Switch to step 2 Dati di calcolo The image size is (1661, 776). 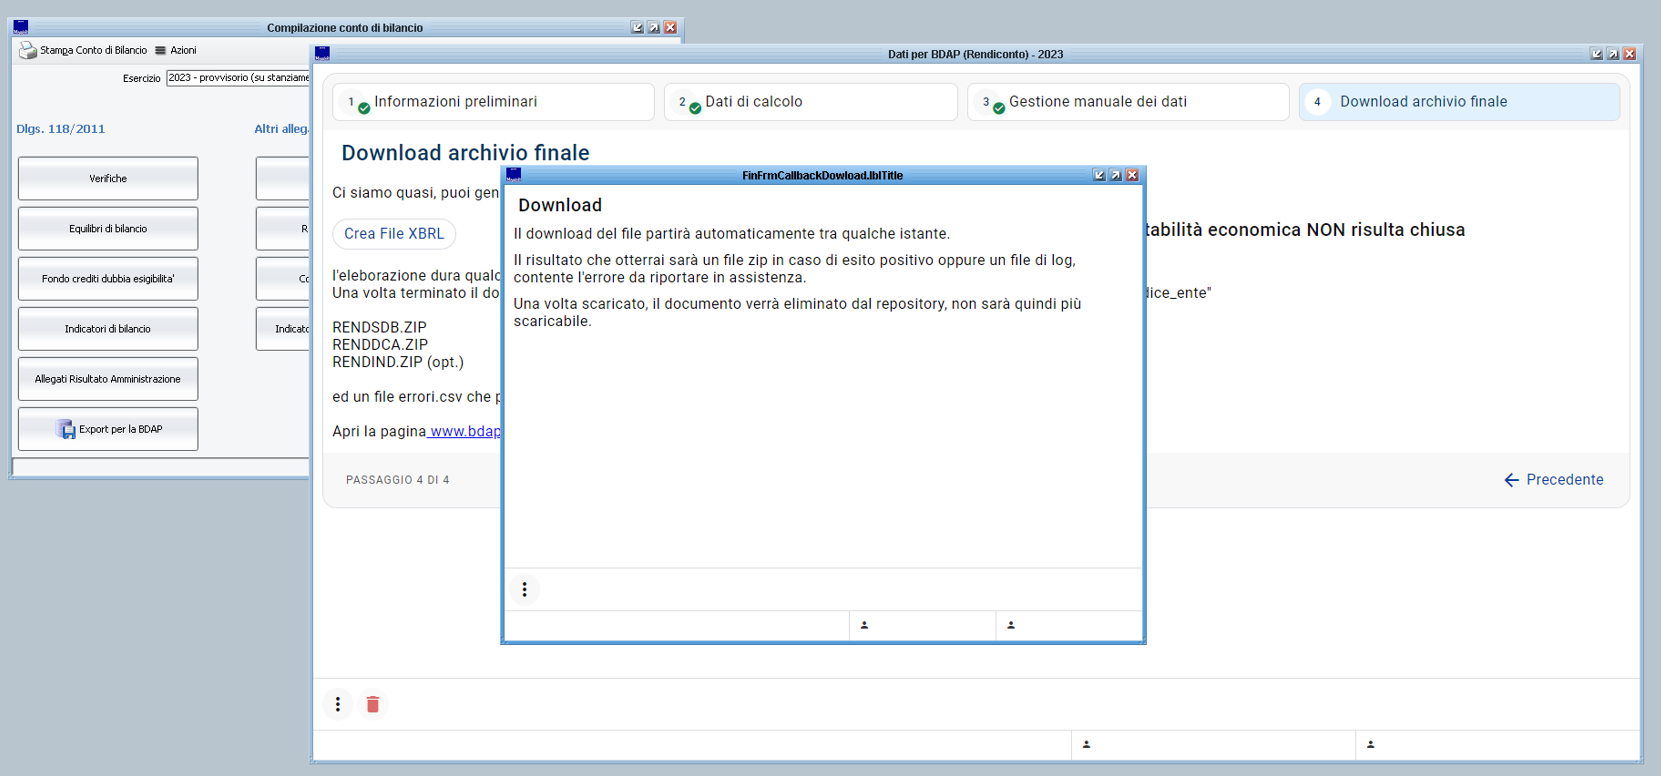coord(810,102)
